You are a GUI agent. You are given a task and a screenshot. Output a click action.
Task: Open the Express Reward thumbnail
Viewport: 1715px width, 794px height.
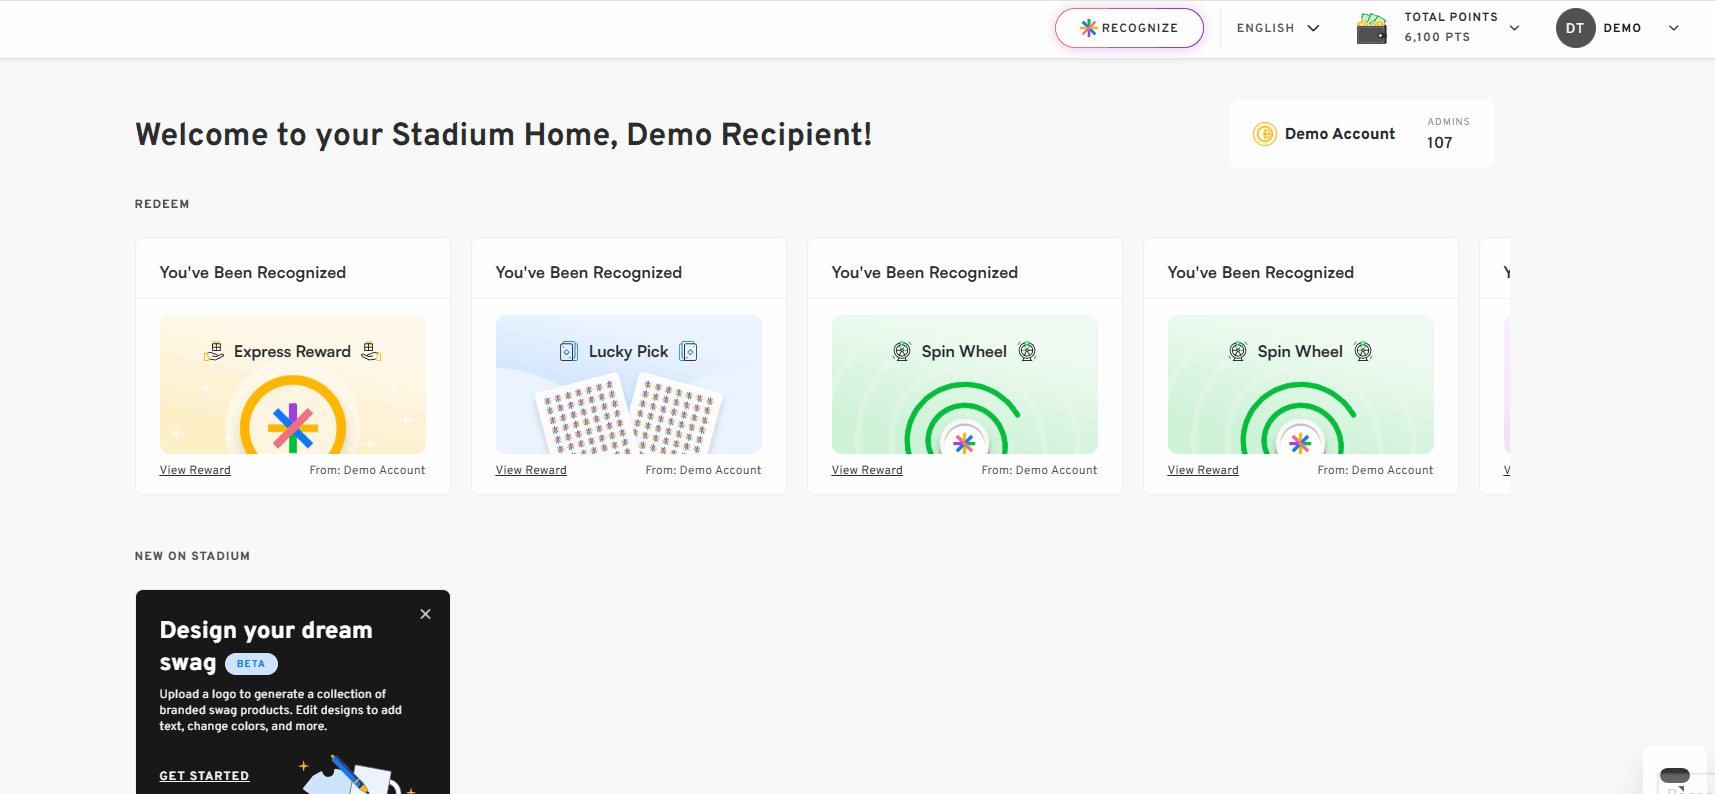tap(293, 385)
